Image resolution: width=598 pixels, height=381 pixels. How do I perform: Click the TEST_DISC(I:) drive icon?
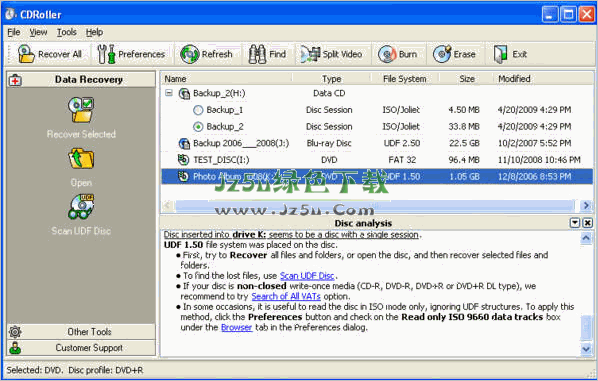[183, 159]
